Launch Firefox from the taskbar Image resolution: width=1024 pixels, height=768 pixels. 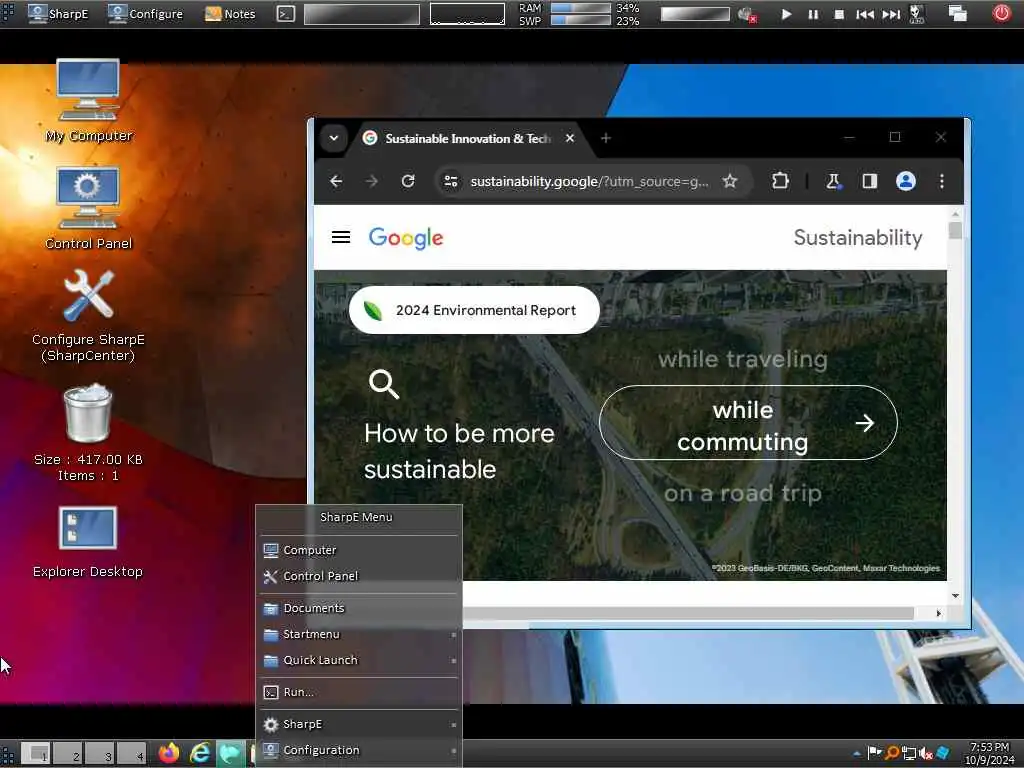(x=169, y=753)
